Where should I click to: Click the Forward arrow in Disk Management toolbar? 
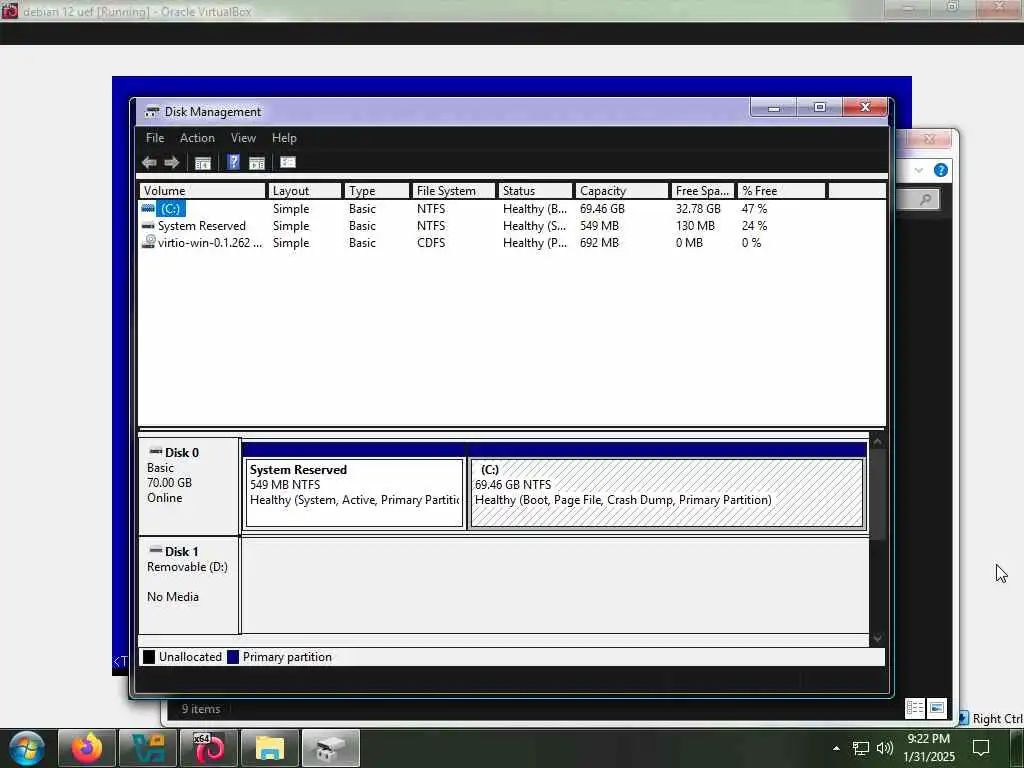(x=172, y=163)
